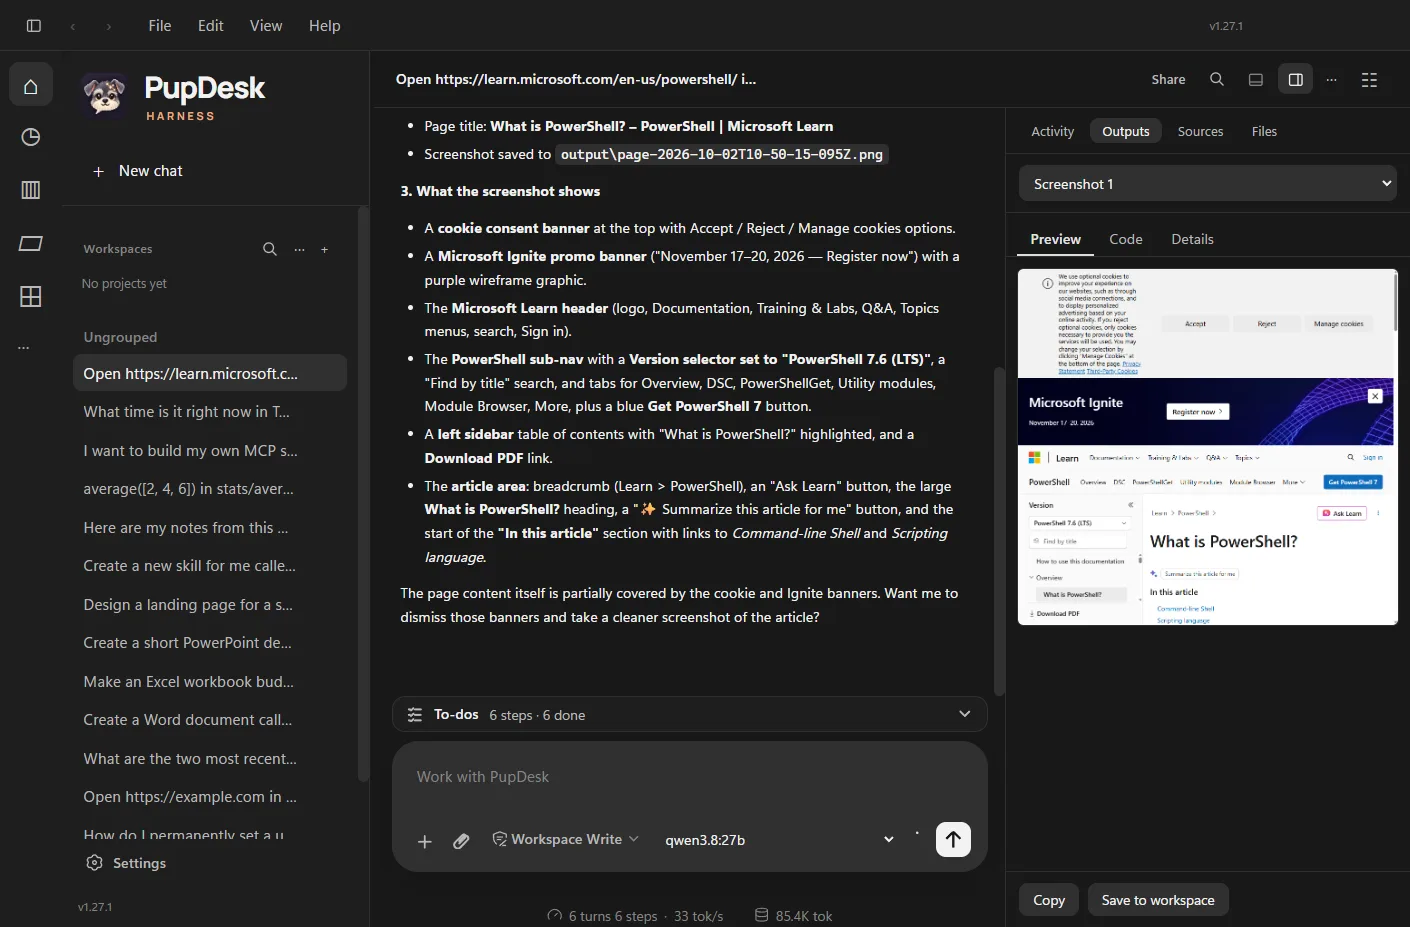Click the search icon in chat header
Image resolution: width=1410 pixels, height=927 pixels.
coord(1217,79)
